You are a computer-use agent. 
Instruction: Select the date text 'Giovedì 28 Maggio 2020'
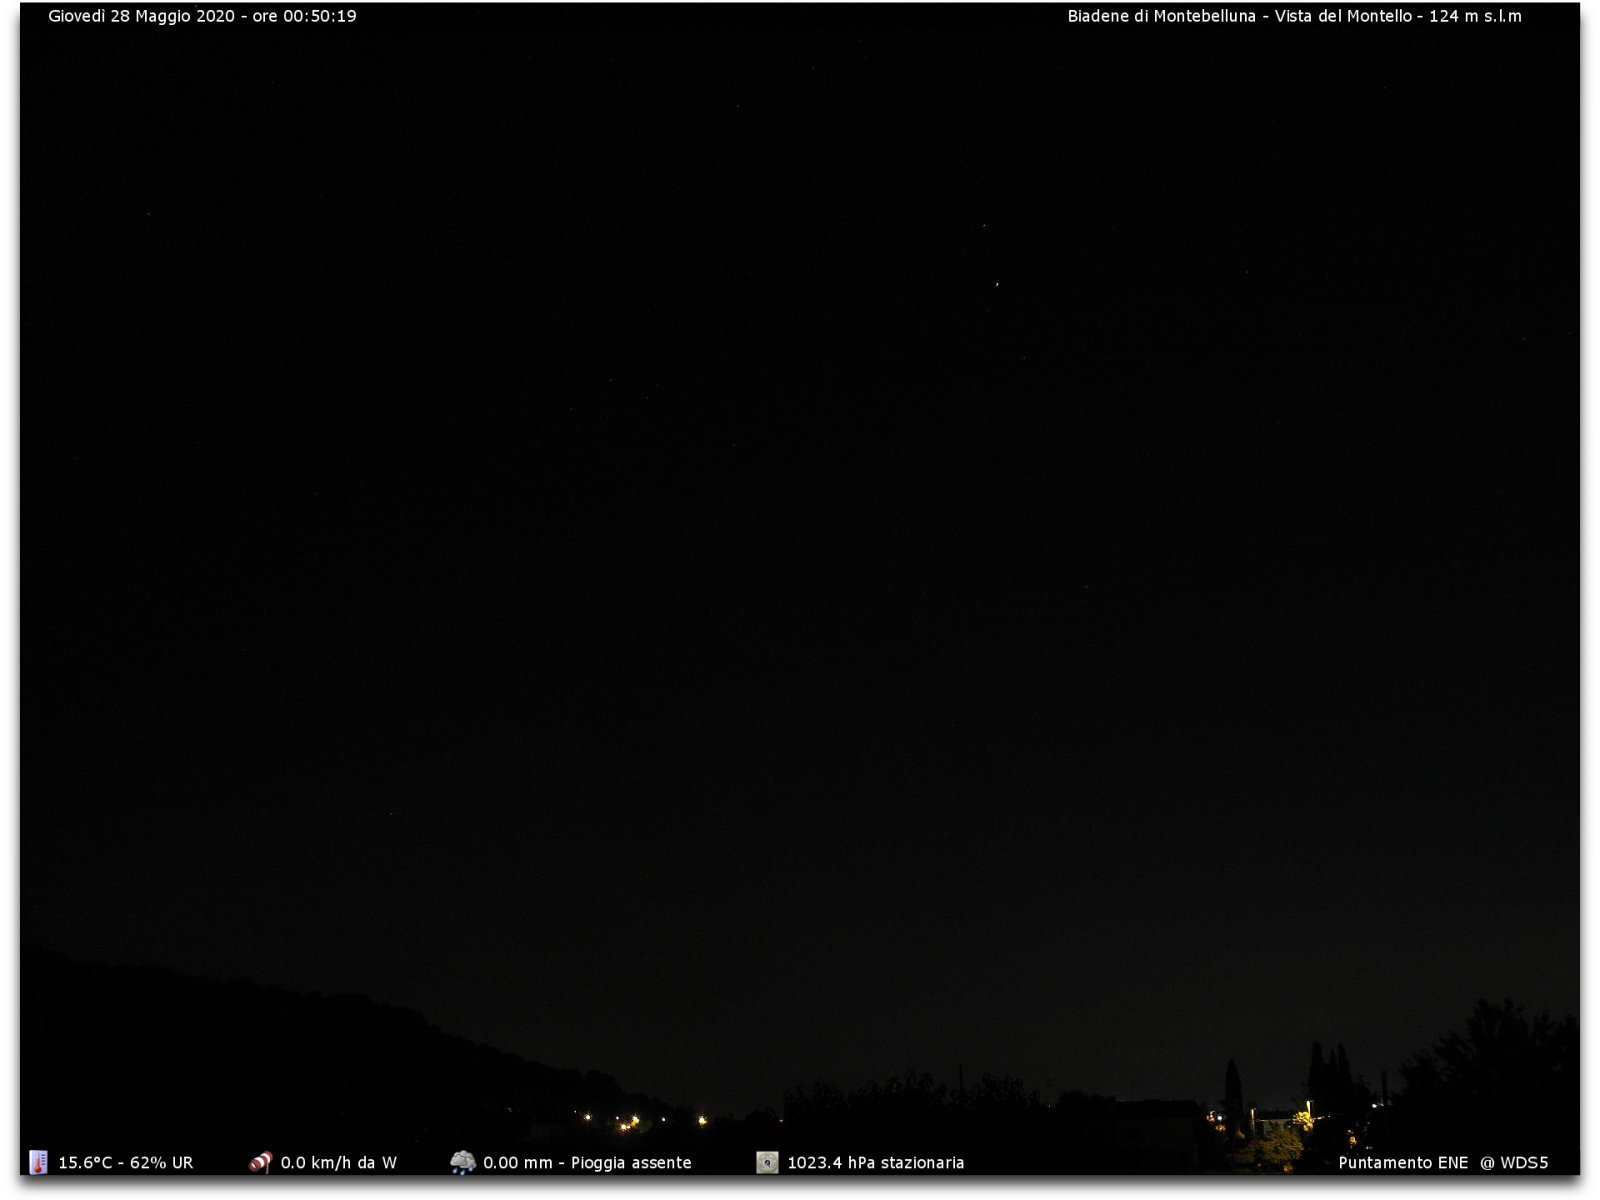pyautogui.click(x=141, y=16)
